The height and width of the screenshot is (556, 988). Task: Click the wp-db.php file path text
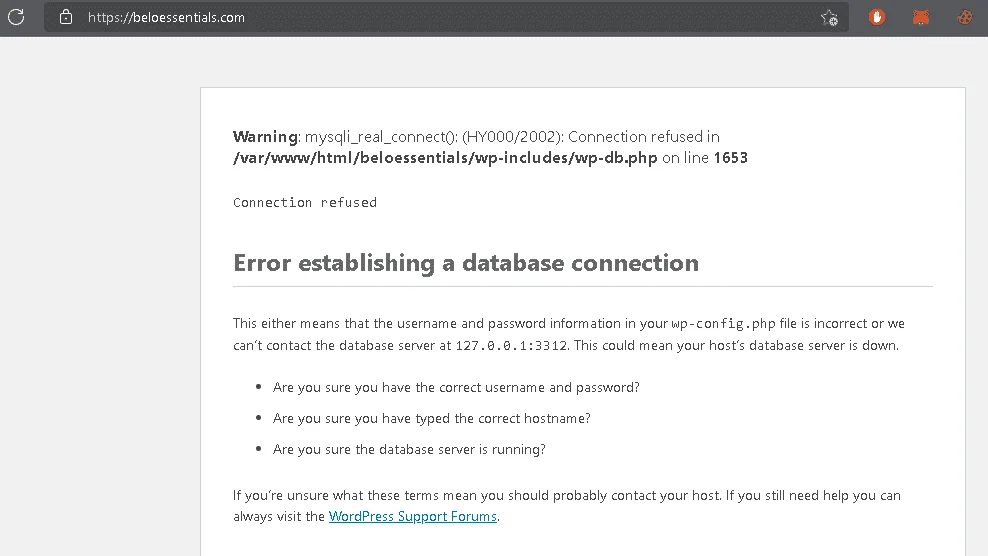445,158
